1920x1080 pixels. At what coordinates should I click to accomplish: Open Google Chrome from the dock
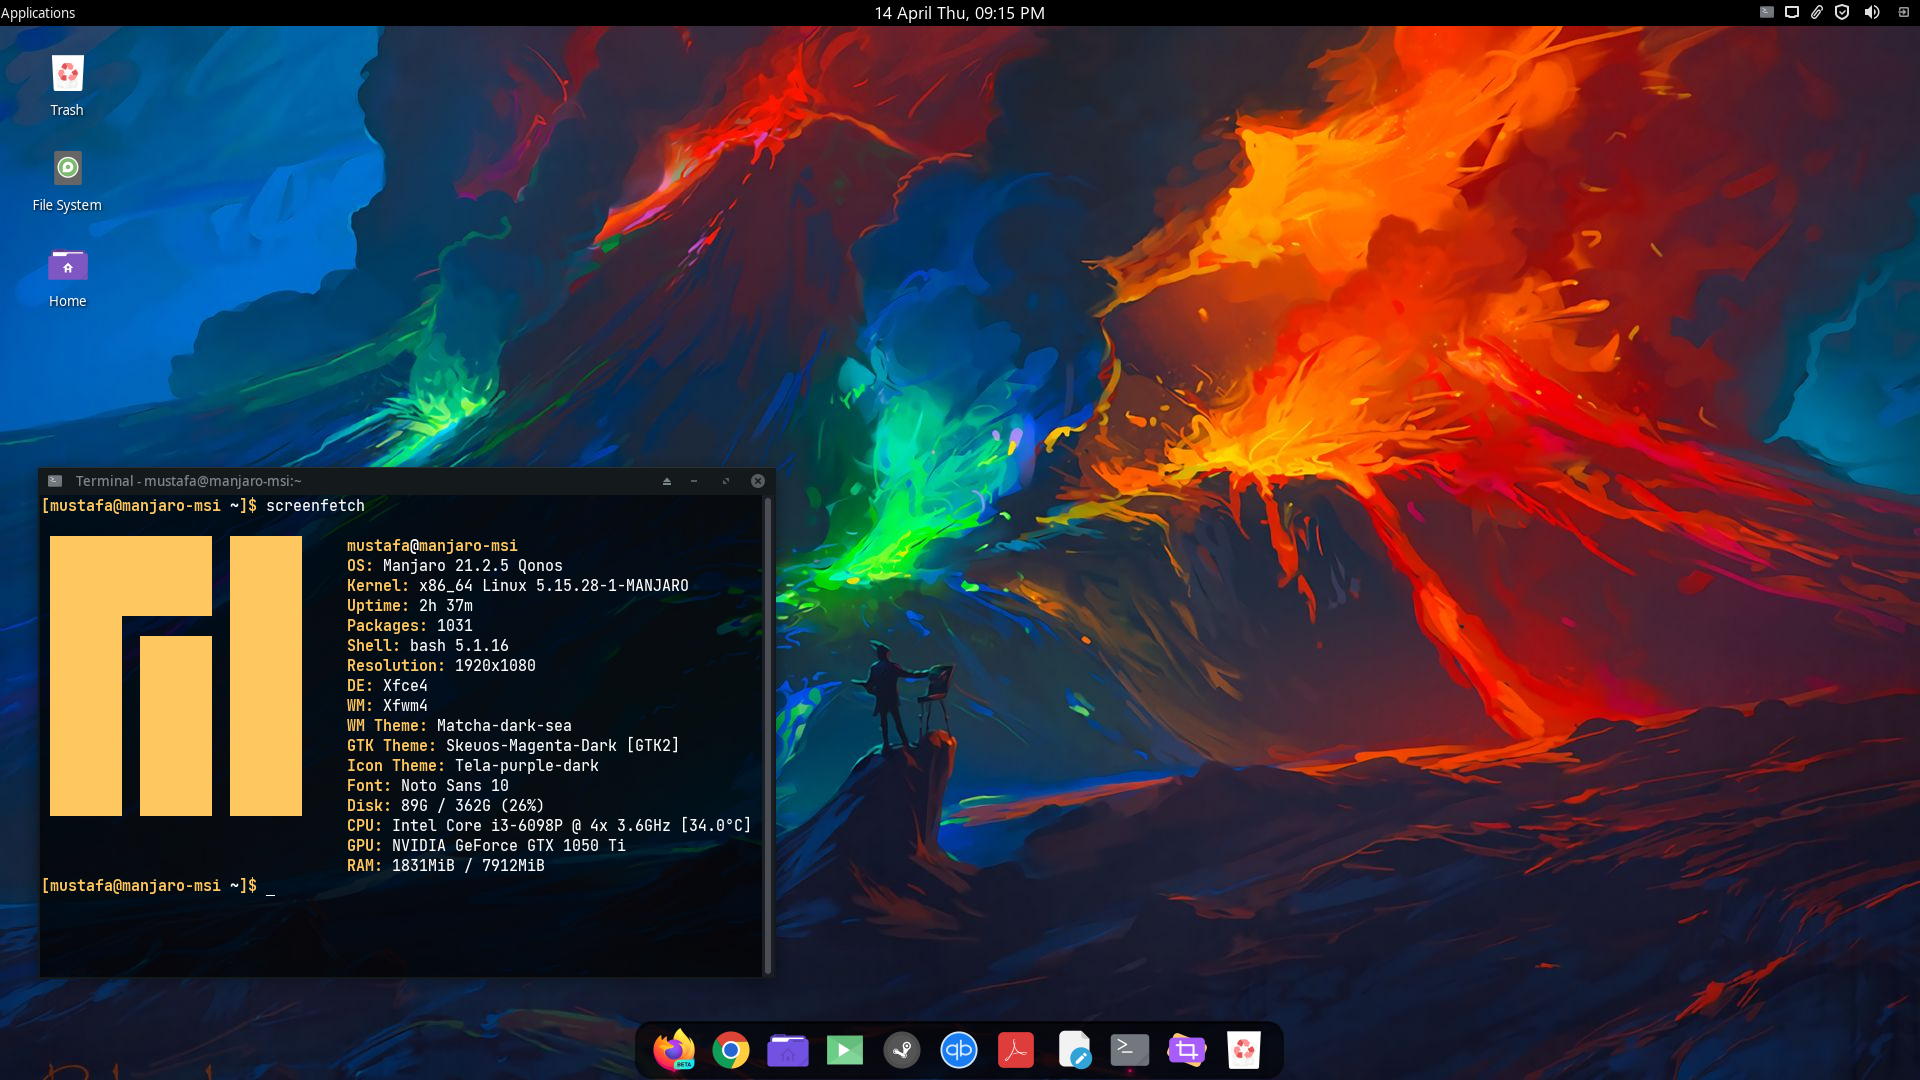731,1050
